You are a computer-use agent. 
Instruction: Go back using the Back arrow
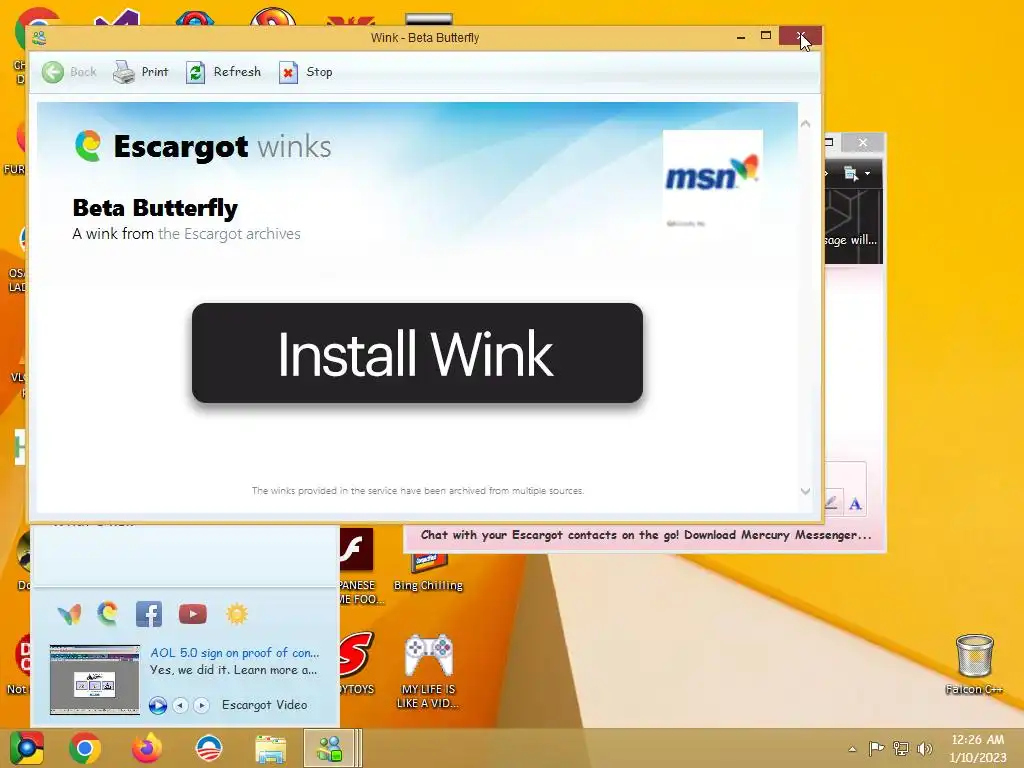pos(69,72)
